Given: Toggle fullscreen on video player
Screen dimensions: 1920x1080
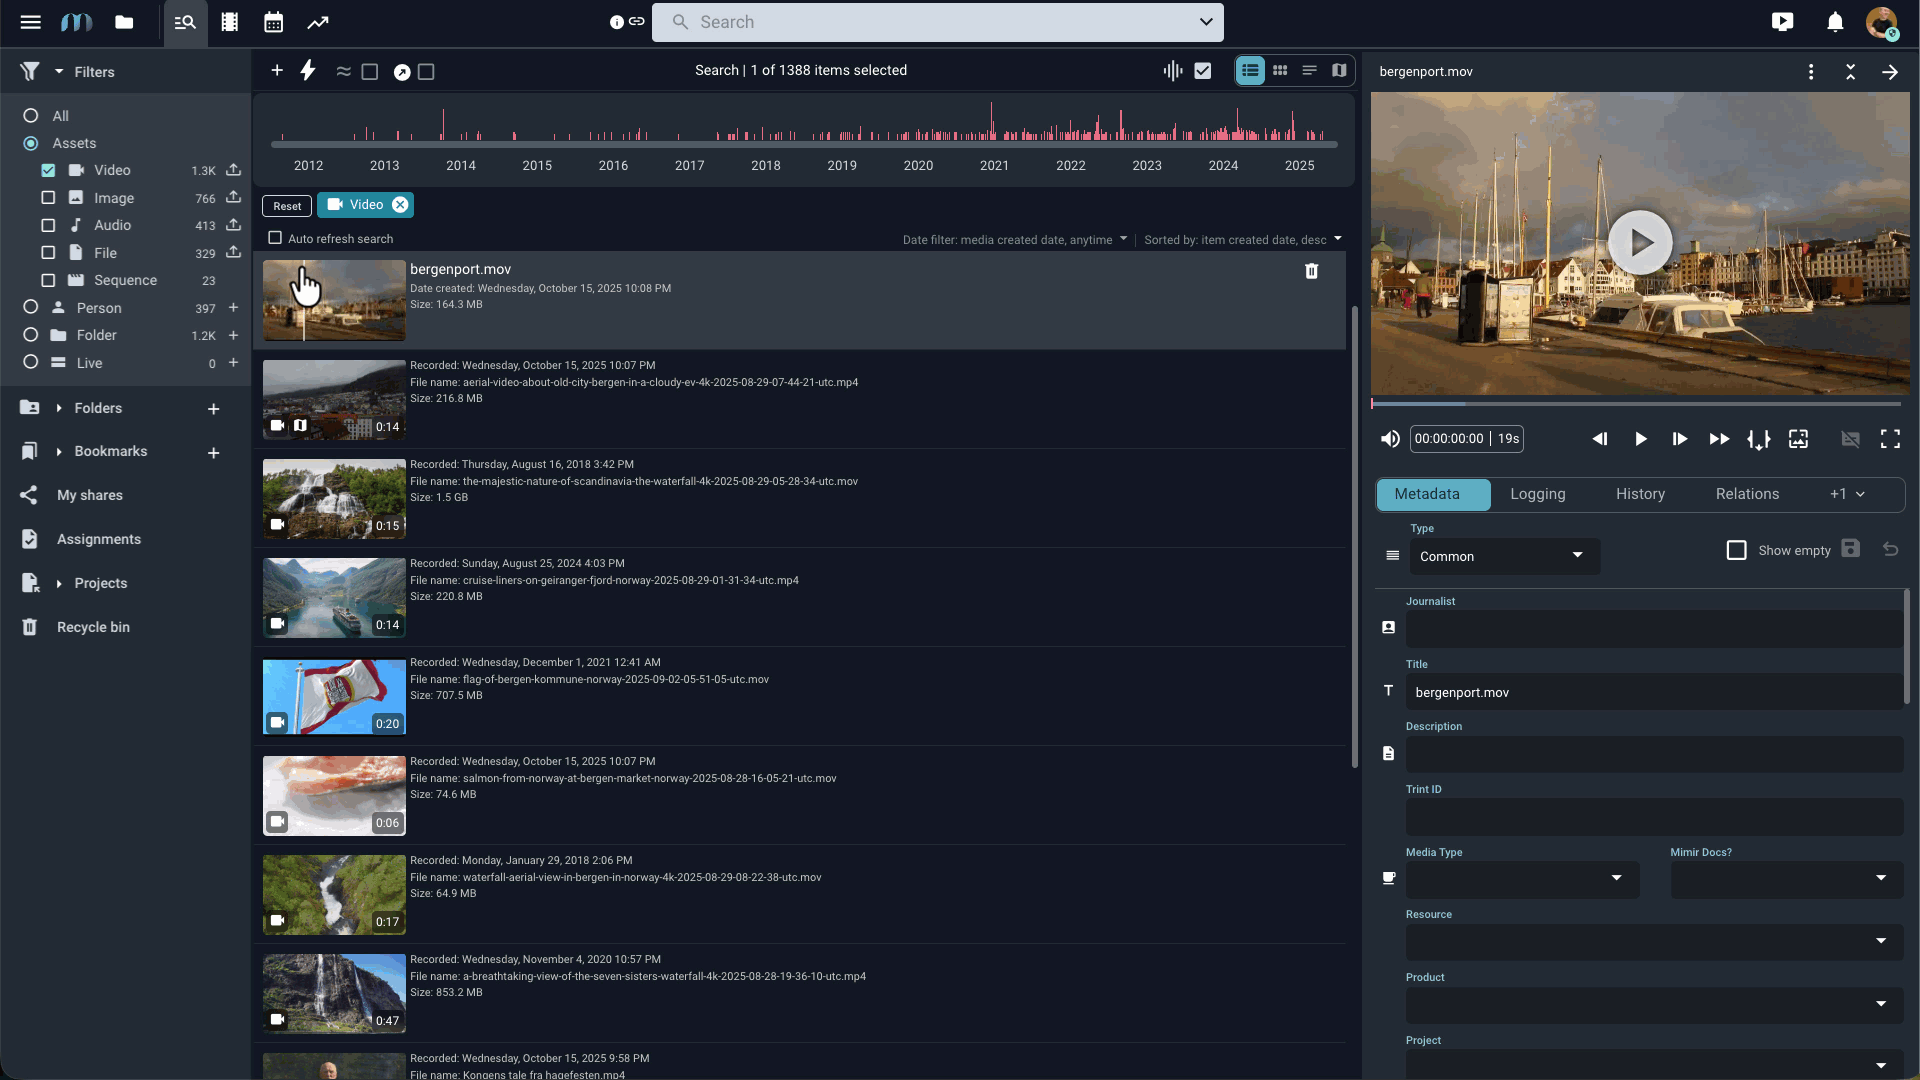Looking at the screenshot, I should click(1890, 439).
